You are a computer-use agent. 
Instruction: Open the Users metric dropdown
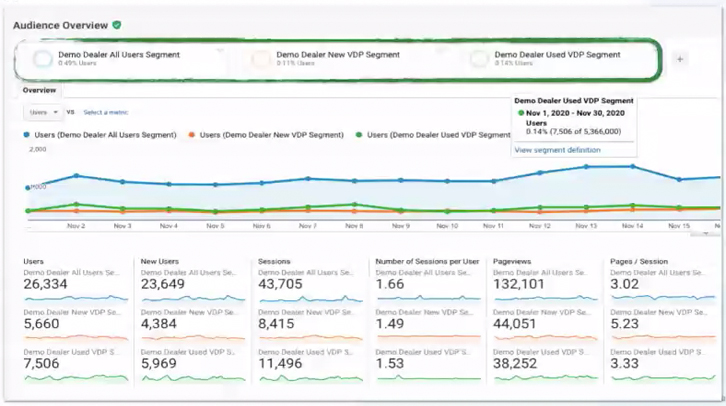43,112
